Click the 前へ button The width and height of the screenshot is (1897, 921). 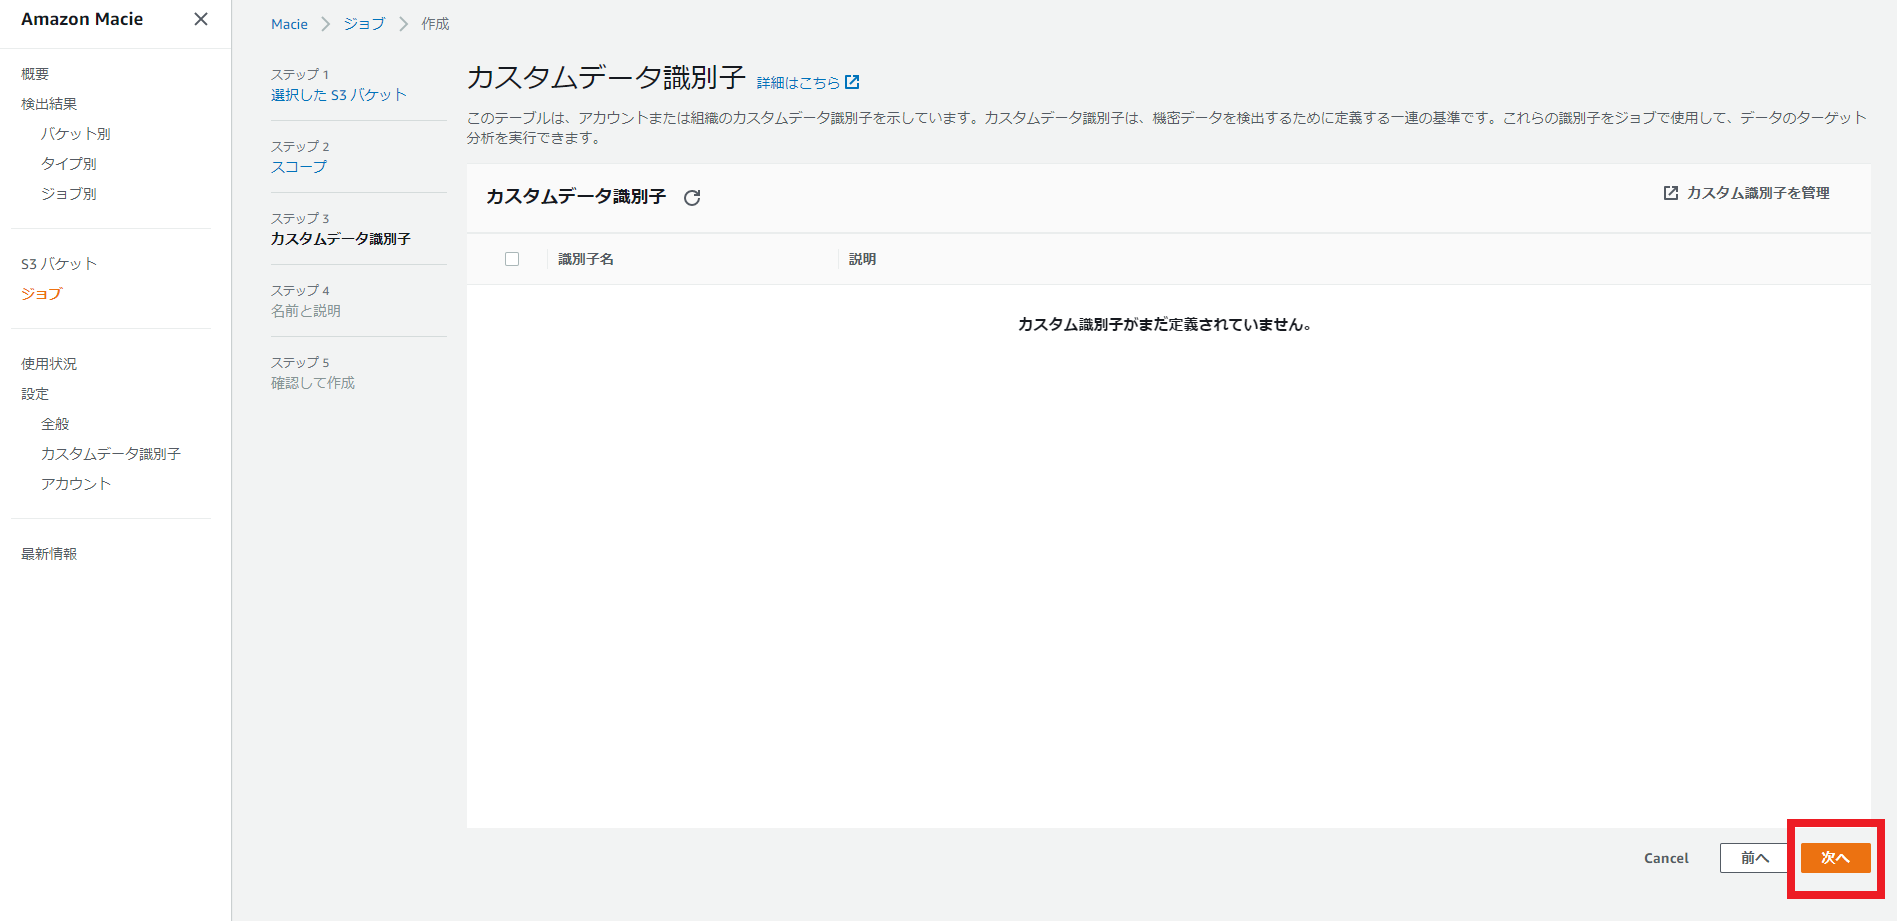(x=1754, y=858)
